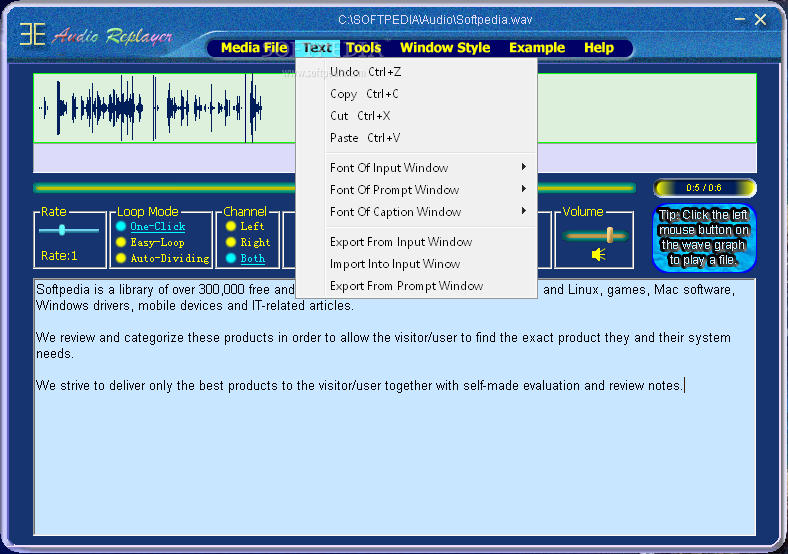Click the Volume slider handle
This screenshot has width=788, height=554.
[610, 235]
